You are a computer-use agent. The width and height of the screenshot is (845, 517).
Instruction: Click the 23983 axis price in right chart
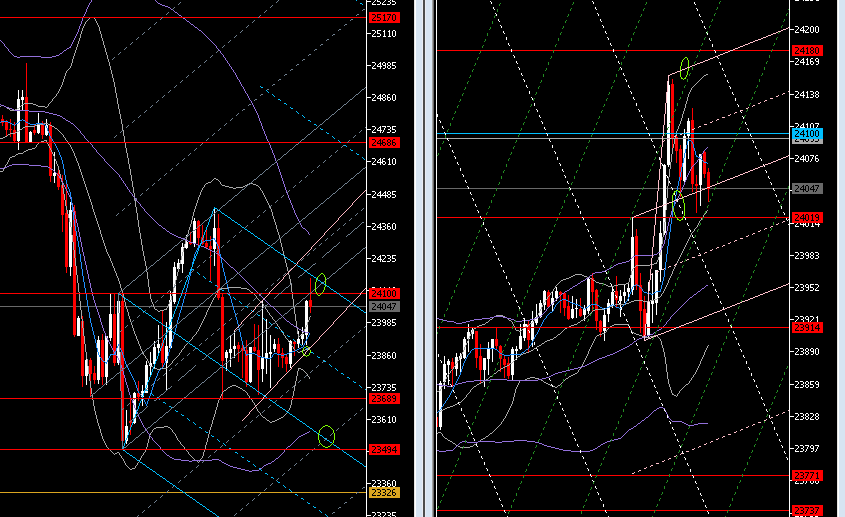coord(807,256)
